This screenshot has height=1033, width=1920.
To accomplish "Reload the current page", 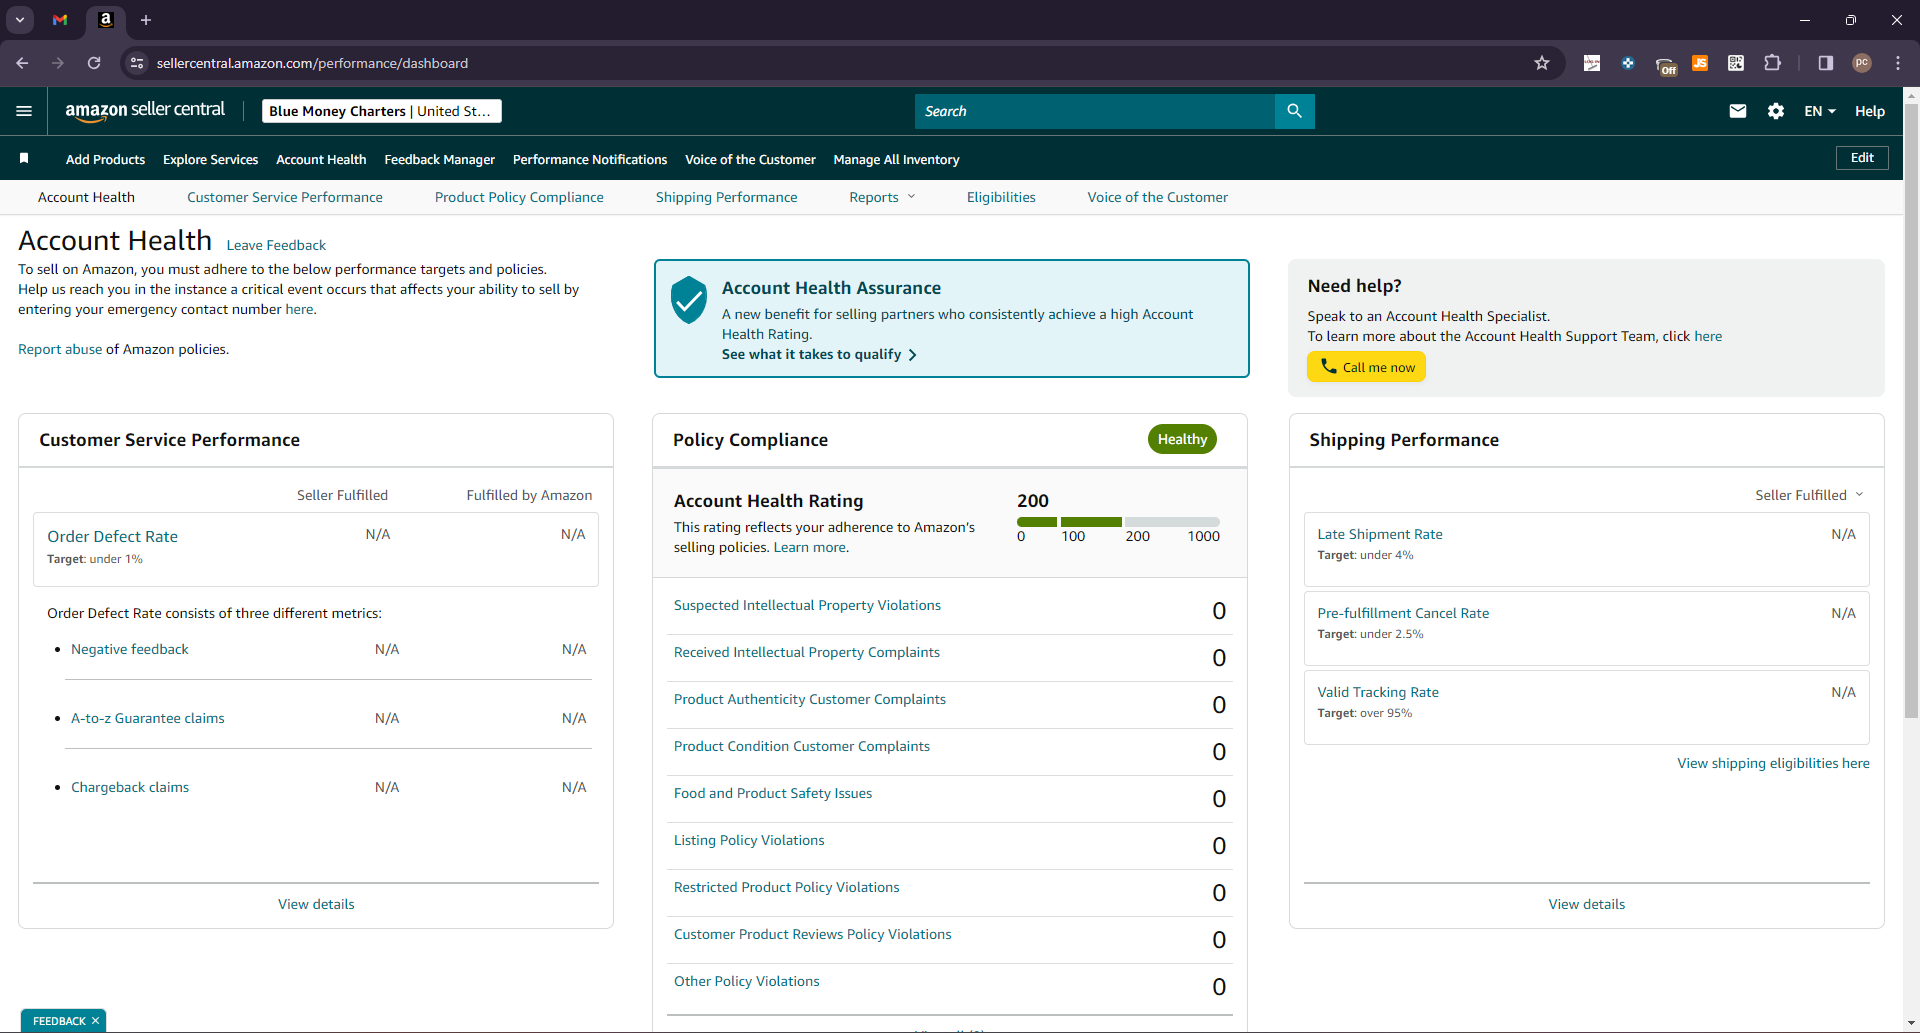I will [94, 63].
